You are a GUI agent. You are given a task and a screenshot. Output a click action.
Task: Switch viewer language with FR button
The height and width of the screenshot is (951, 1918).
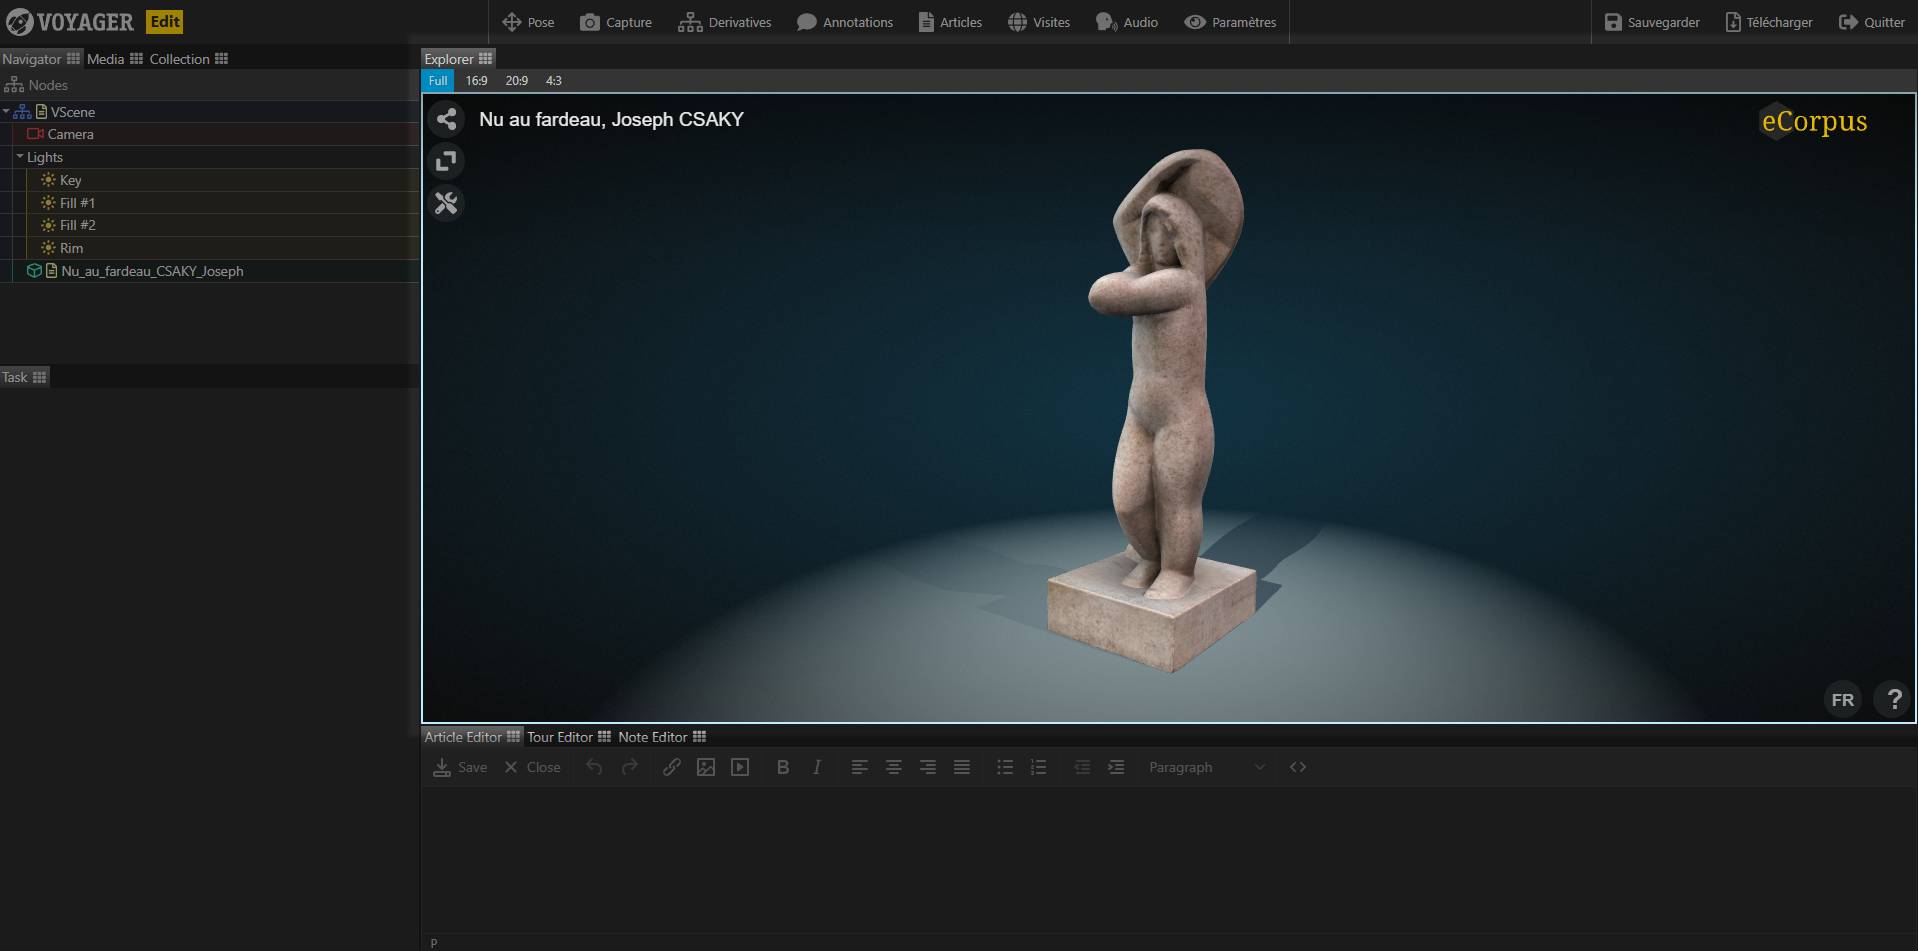1842,699
